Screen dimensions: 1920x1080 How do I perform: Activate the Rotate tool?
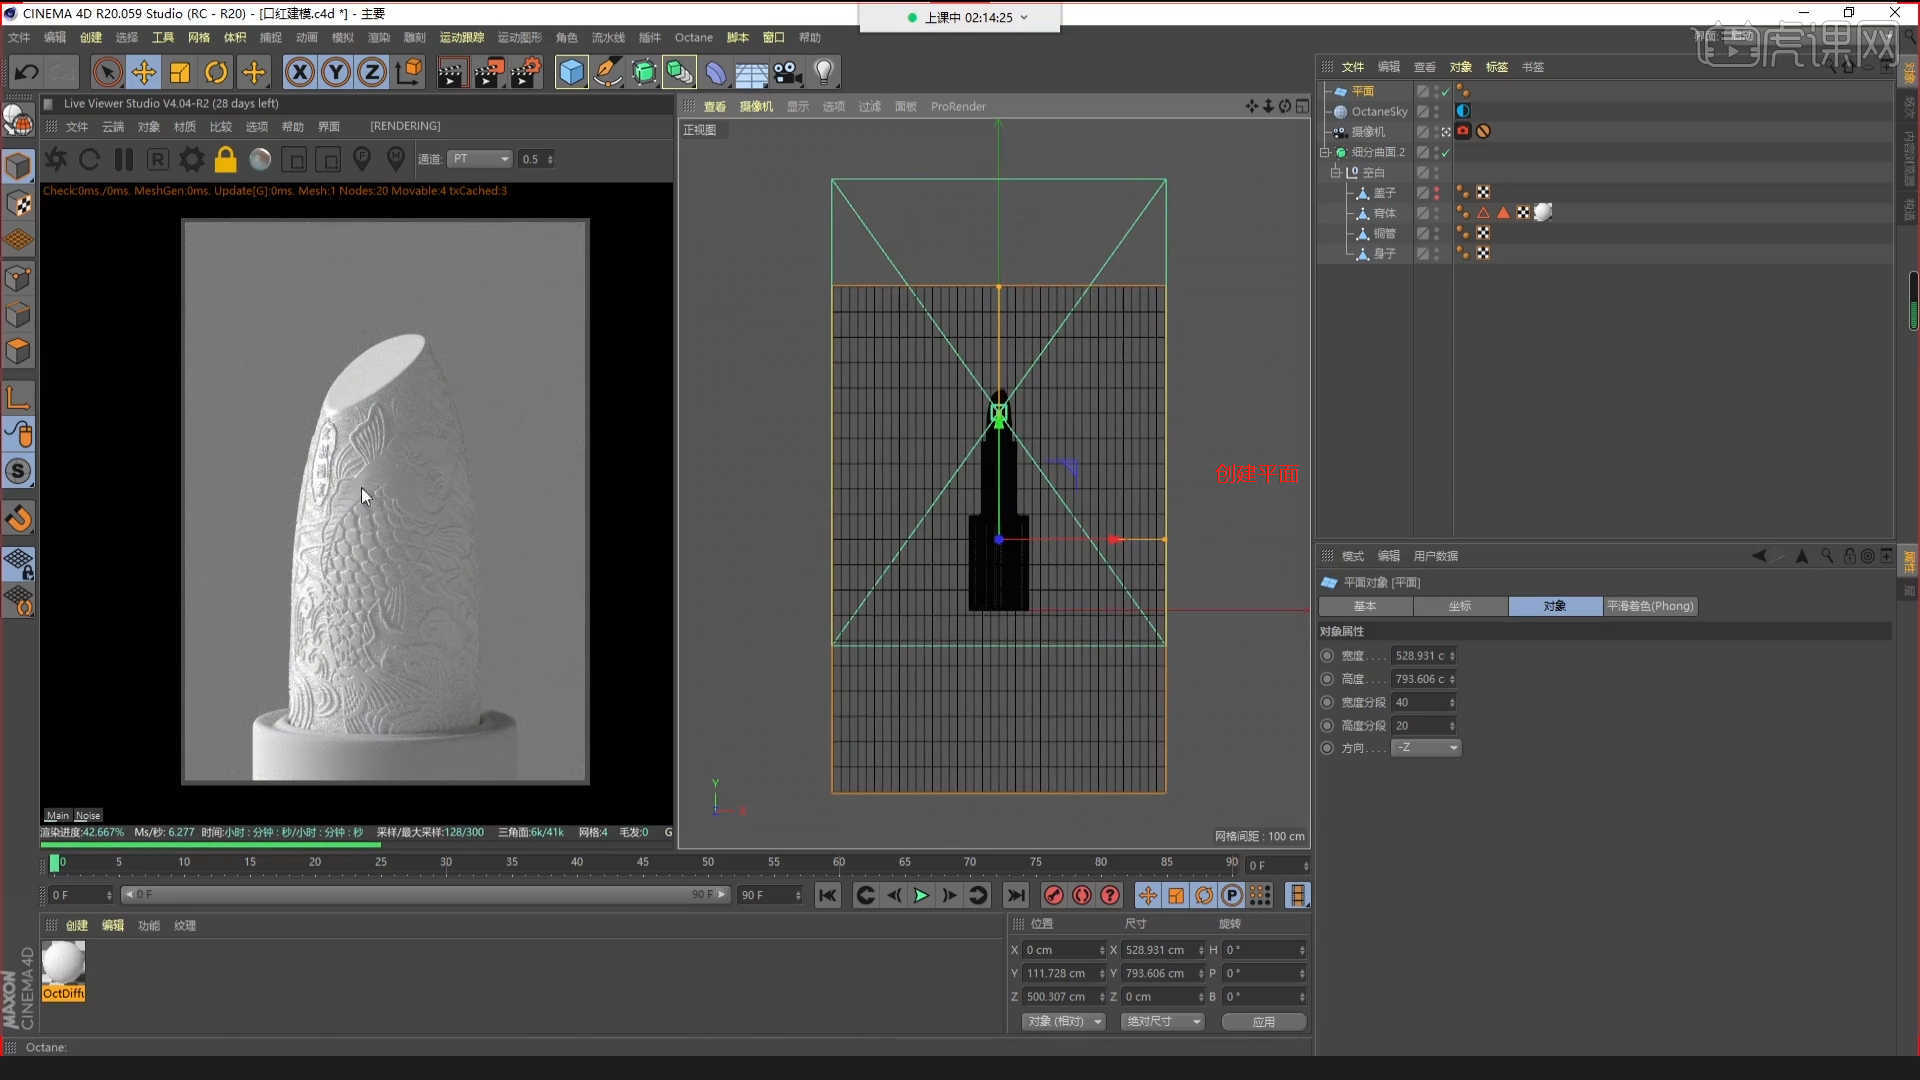pos(216,72)
